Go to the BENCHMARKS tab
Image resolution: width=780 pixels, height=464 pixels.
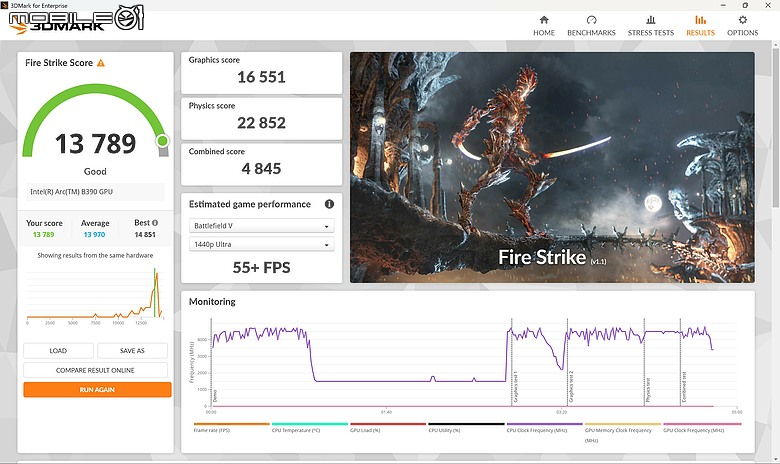(591, 26)
